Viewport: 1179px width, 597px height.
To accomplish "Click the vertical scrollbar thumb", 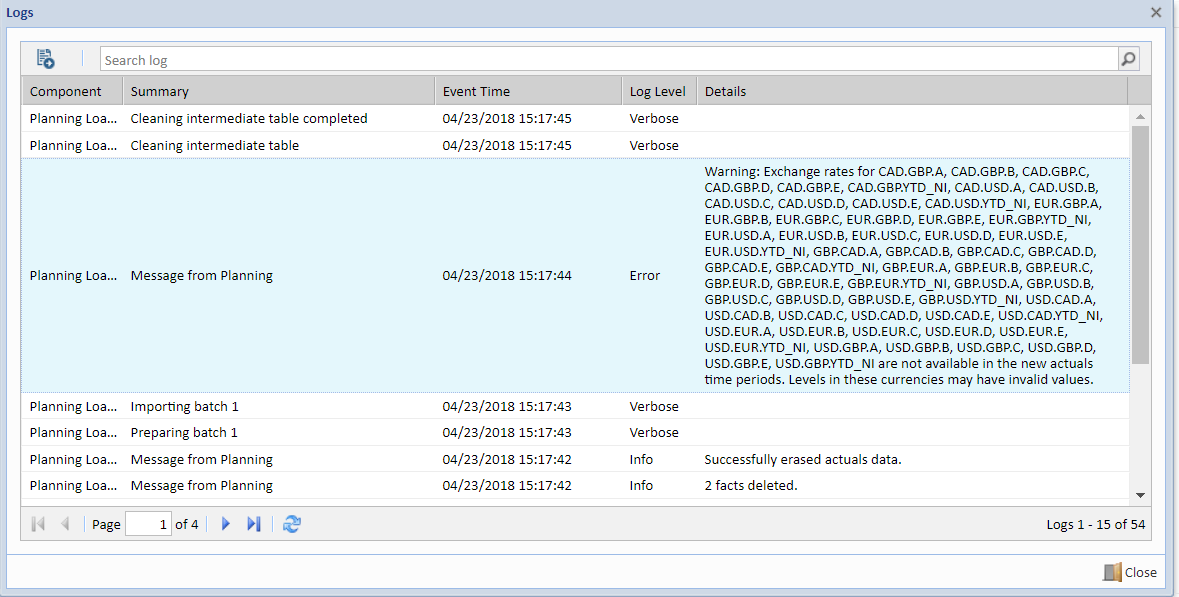I will click(1140, 244).
